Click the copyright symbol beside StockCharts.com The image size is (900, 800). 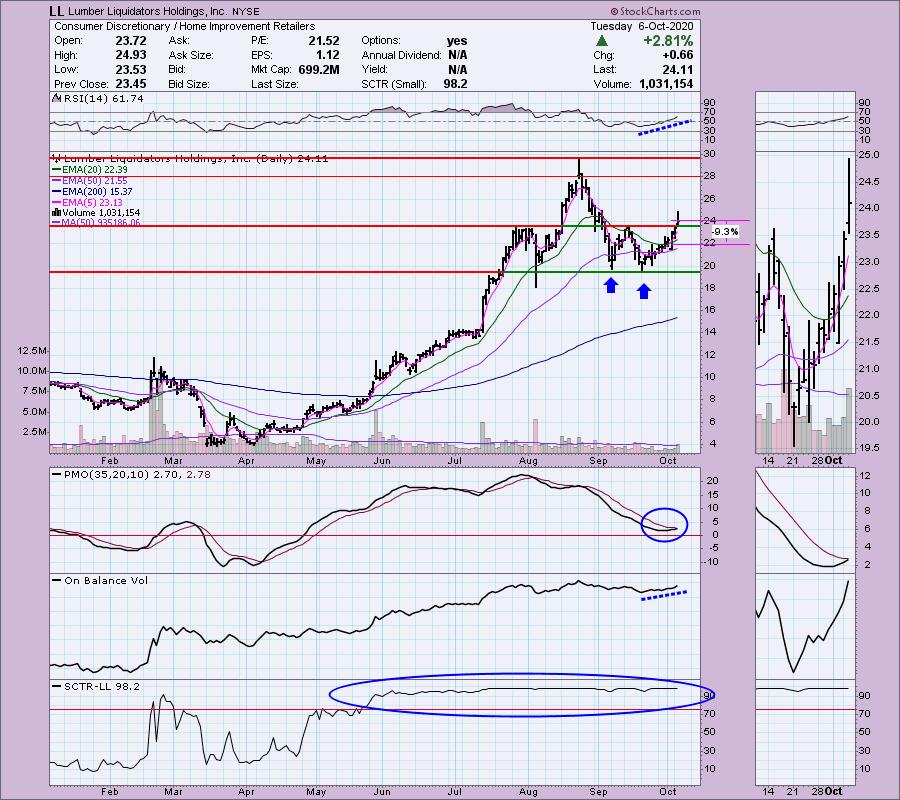click(x=614, y=11)
